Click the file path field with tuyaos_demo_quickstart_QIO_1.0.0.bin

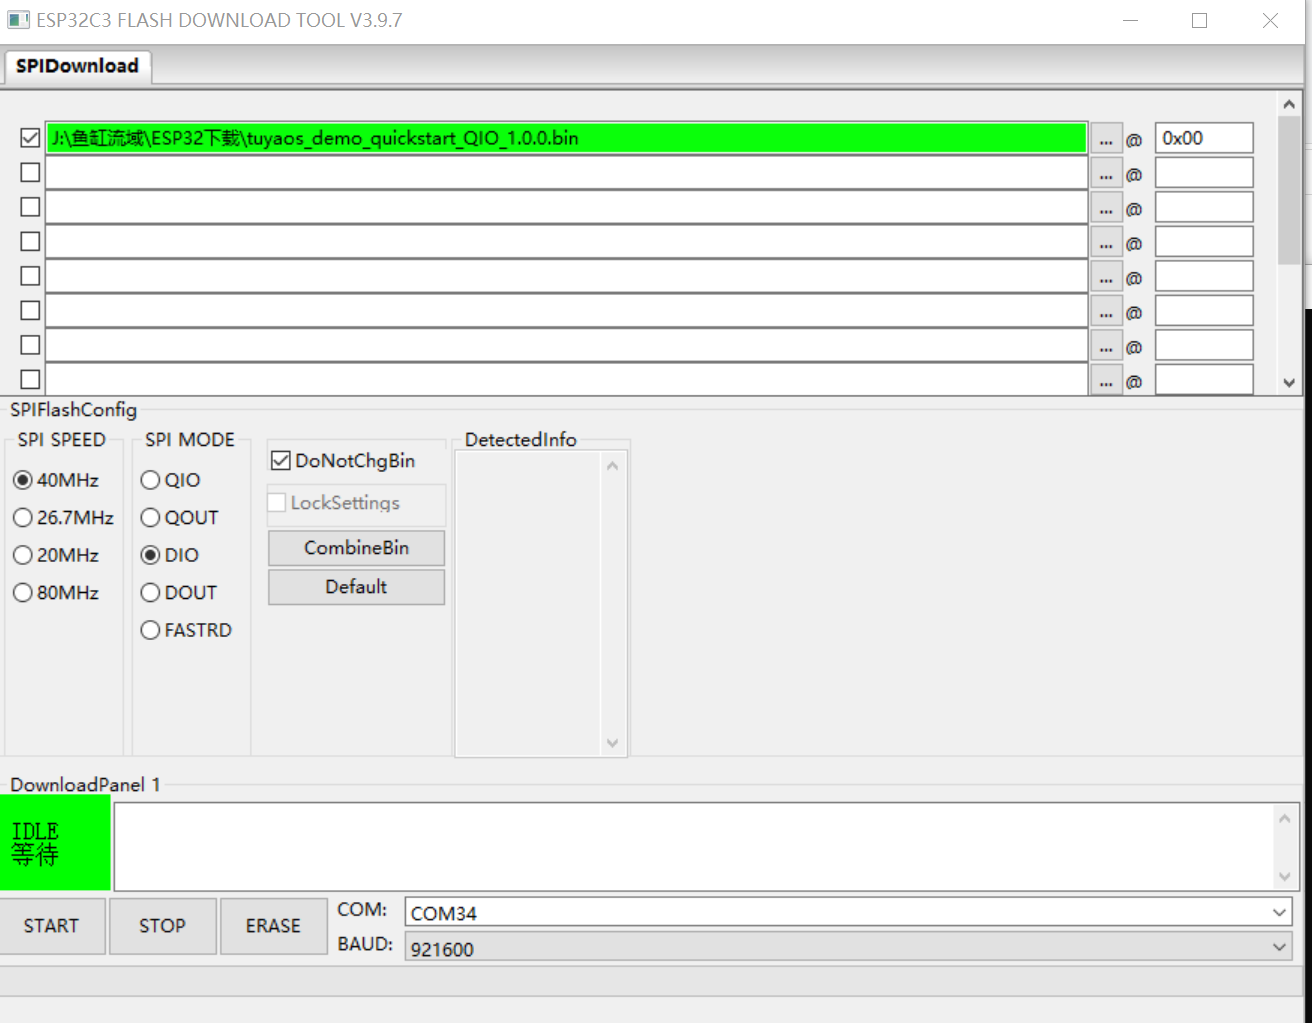(x=566, y=138)
